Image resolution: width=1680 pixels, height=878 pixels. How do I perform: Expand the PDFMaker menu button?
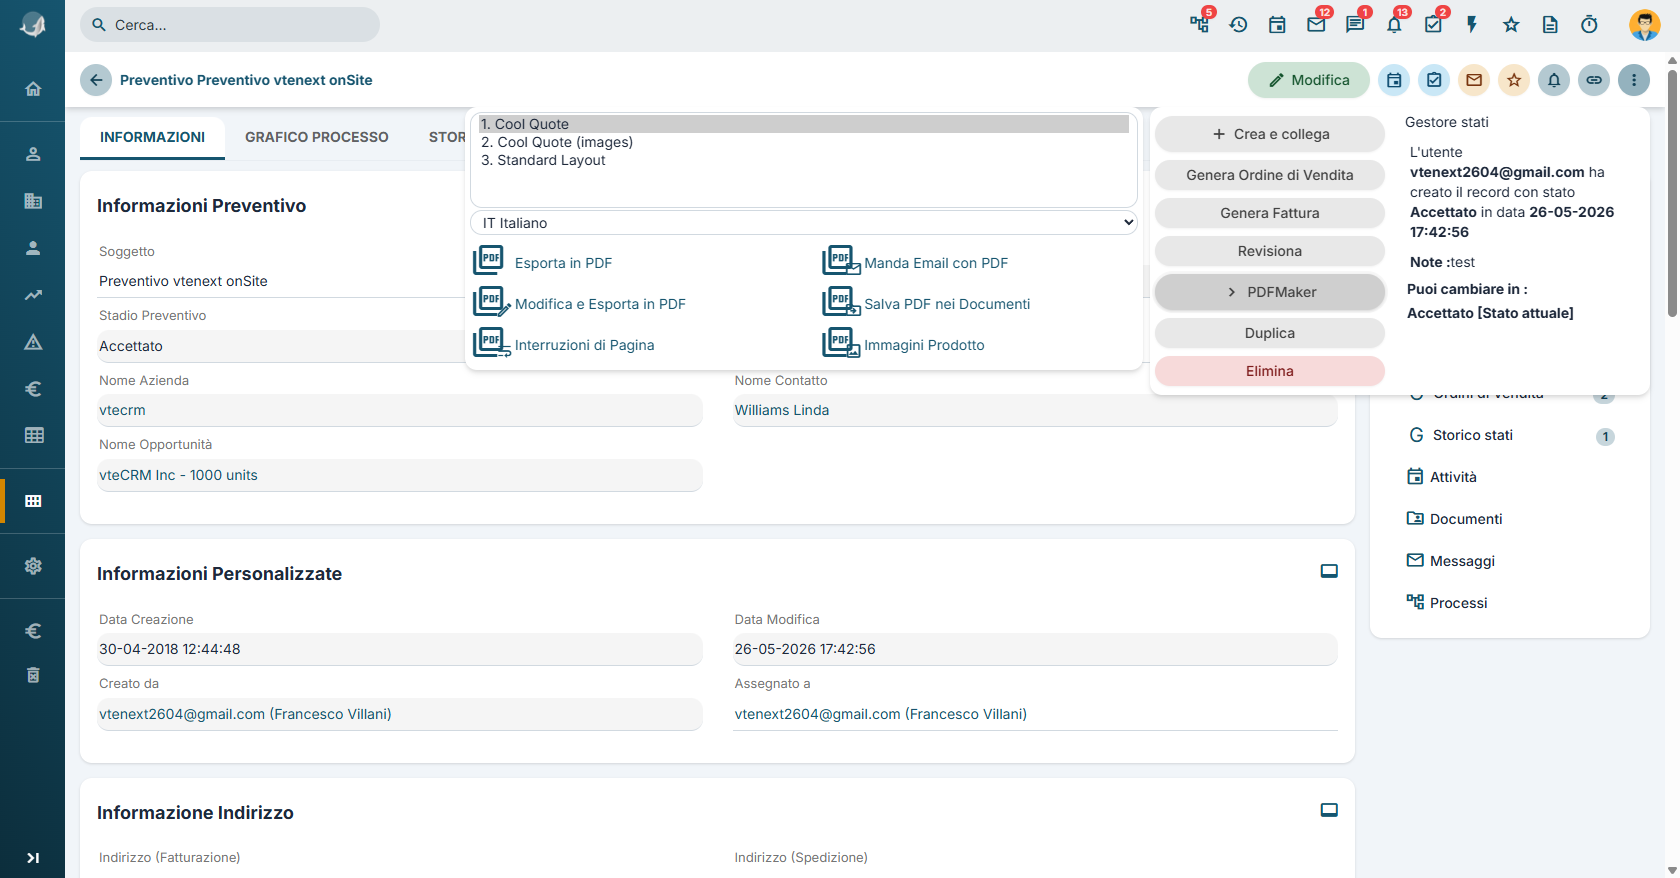tap(1270, 292)
